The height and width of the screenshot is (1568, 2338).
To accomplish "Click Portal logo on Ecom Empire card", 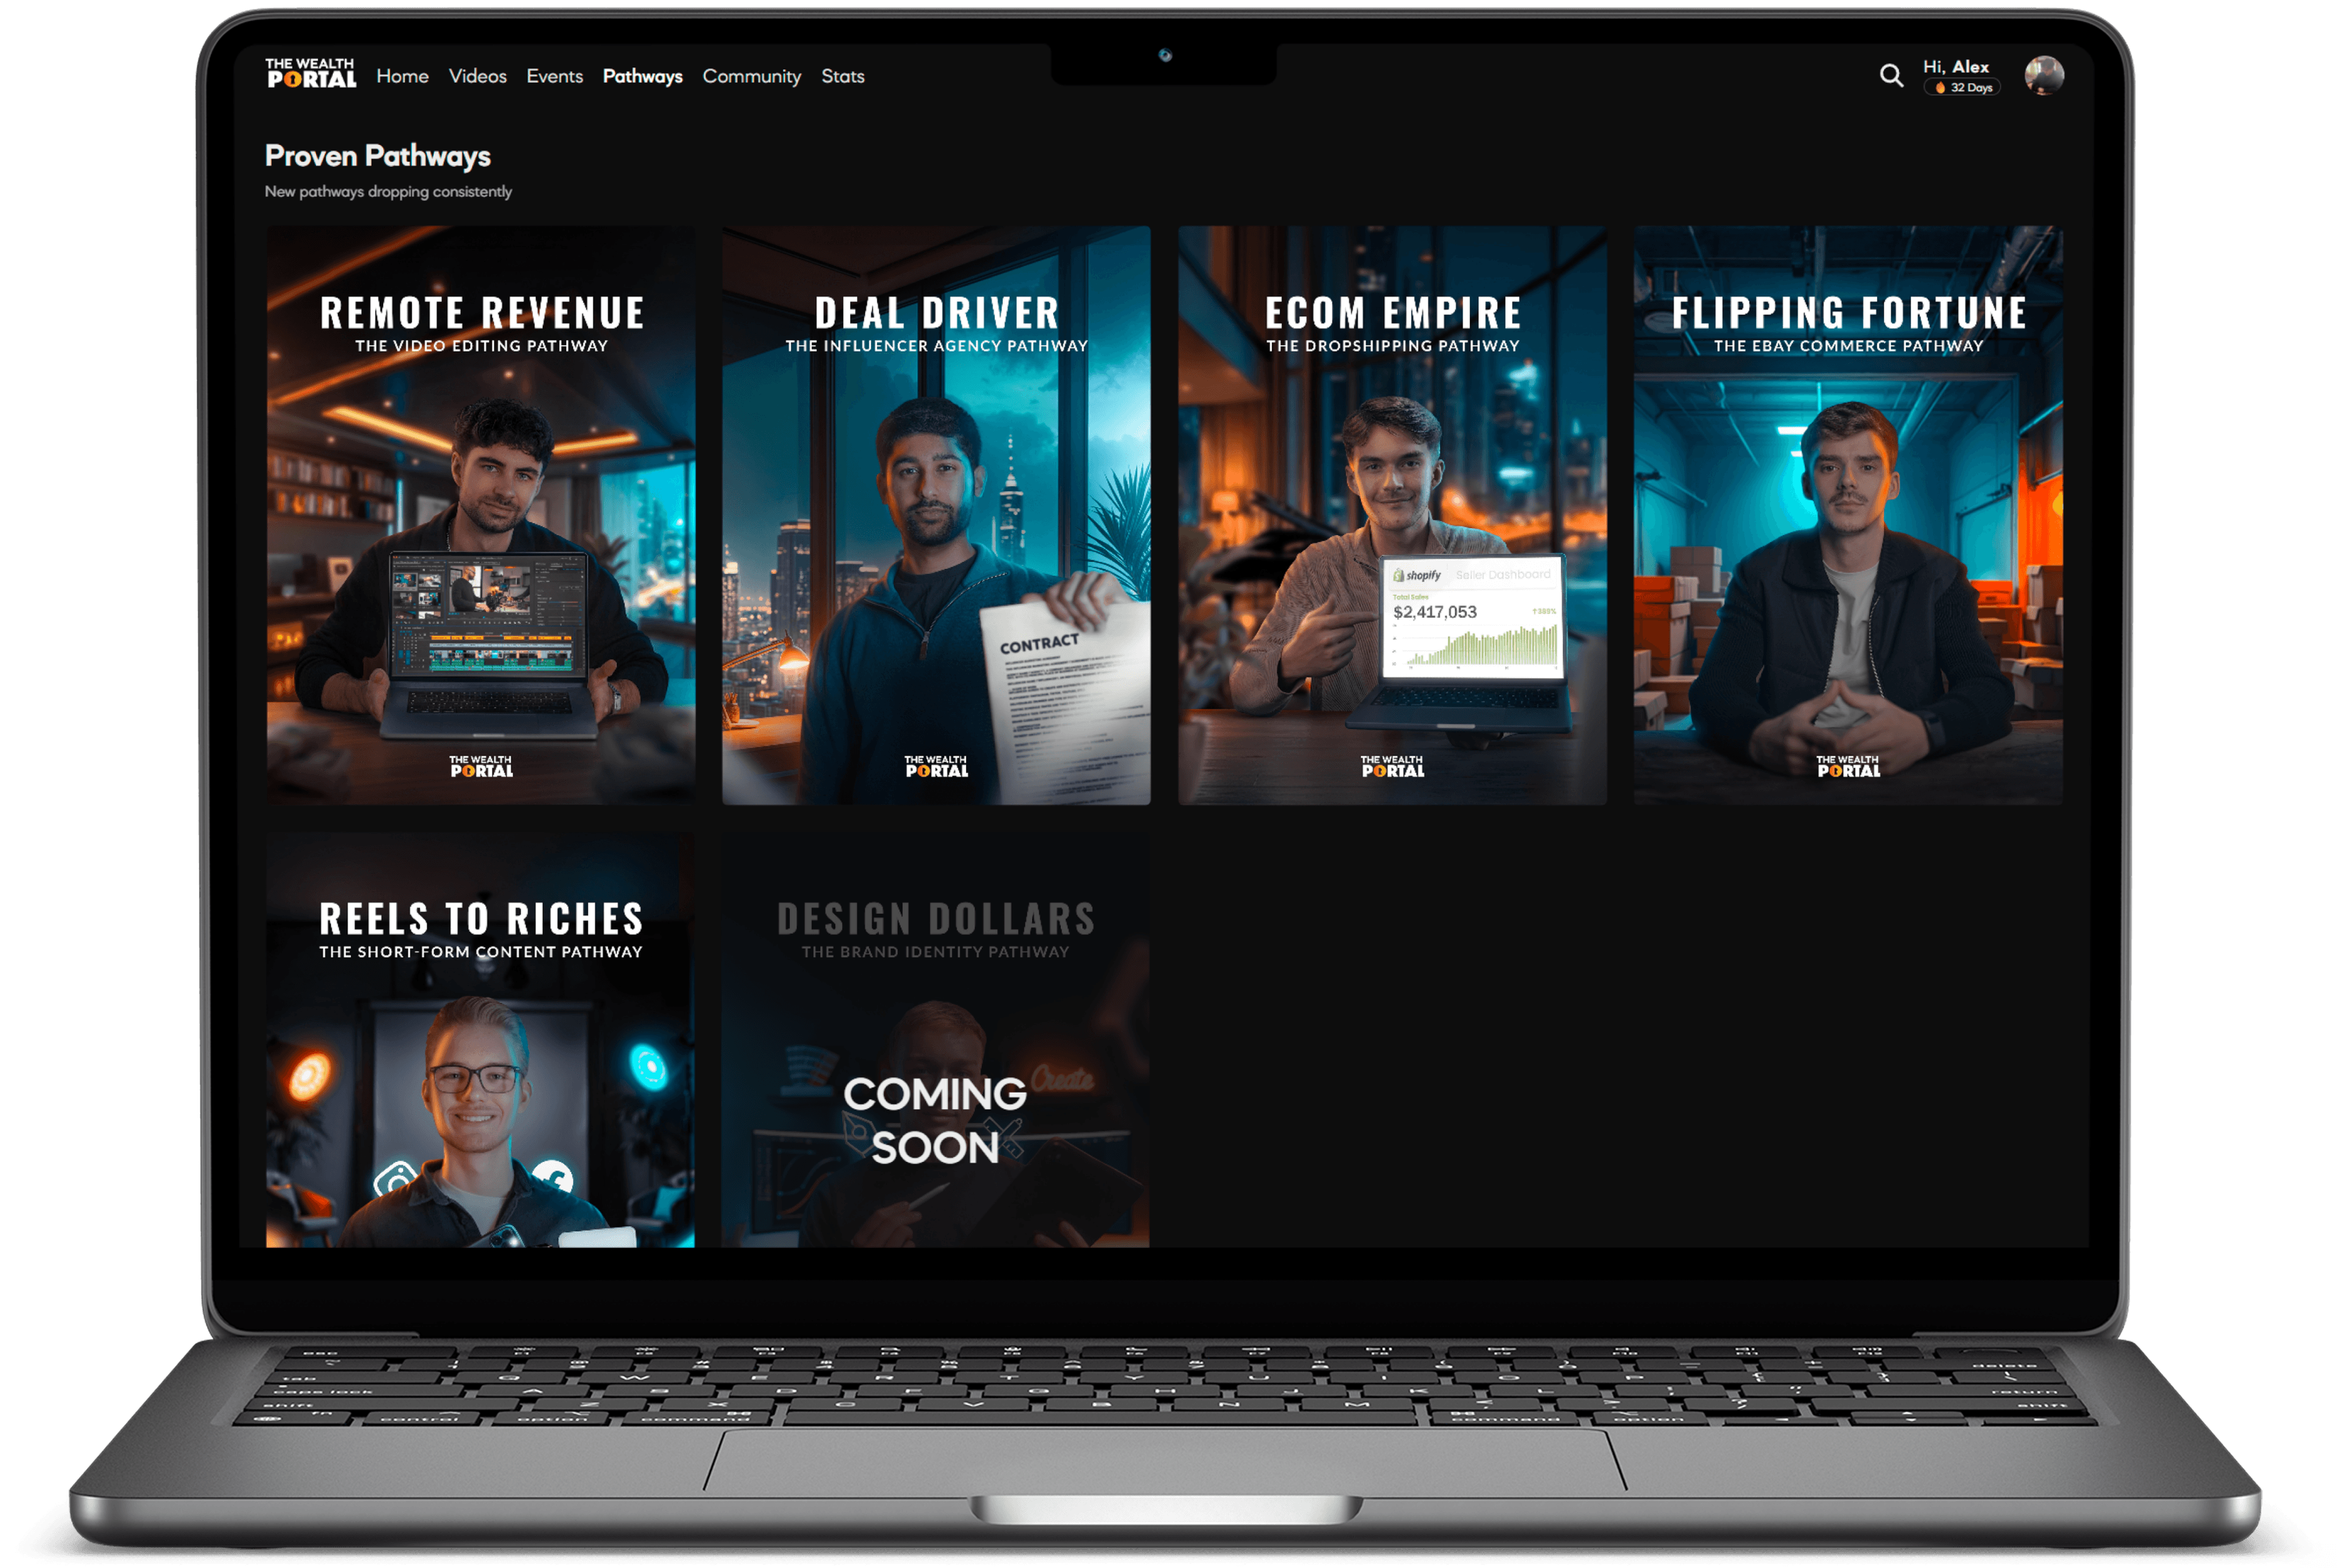I will pyautogui.click(x=1392, y=767).
